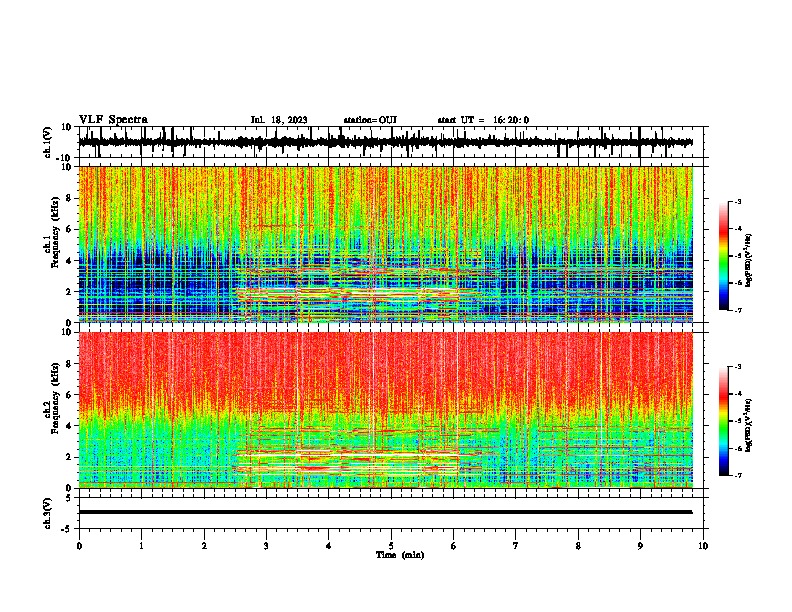Click the log(PSD) label beside ch.1 color bar

tap(748, 260)
